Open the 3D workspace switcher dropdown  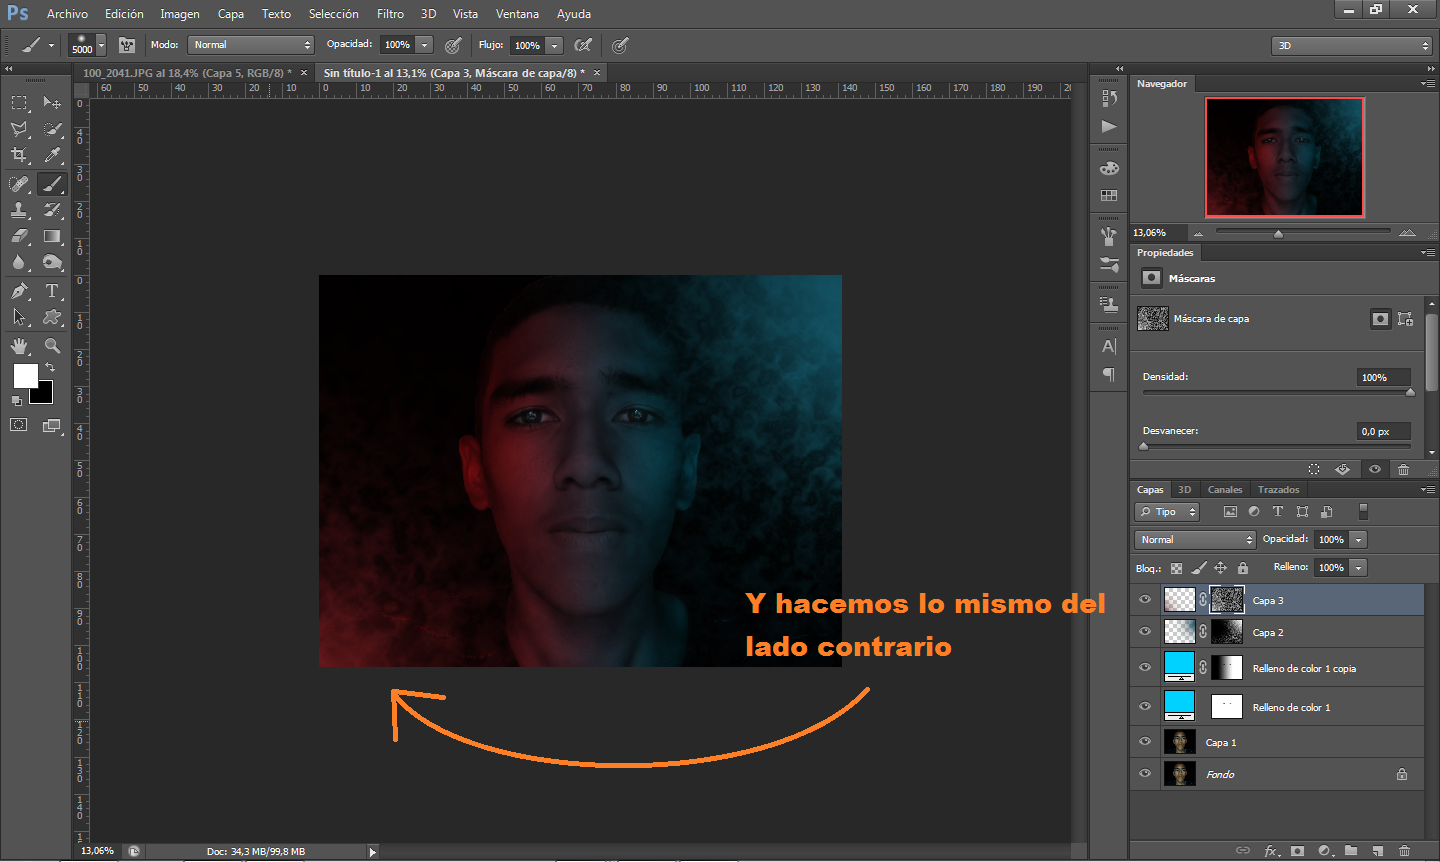point(1353,45)
